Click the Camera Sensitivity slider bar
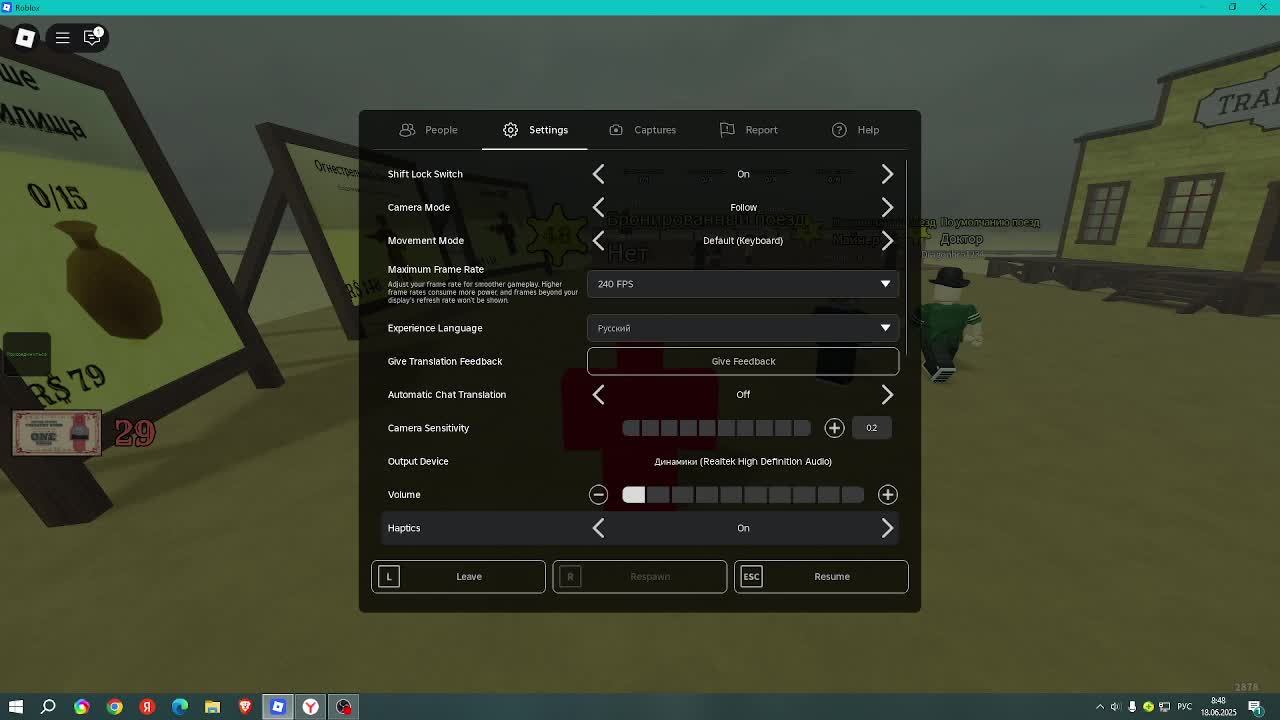 716,428
